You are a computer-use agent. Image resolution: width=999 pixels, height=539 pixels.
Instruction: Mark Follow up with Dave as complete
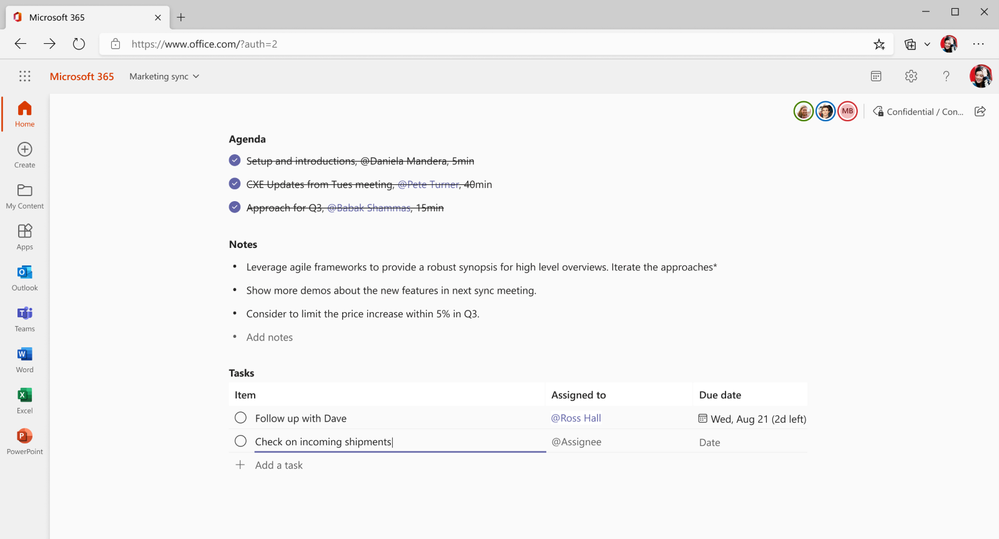240,418
